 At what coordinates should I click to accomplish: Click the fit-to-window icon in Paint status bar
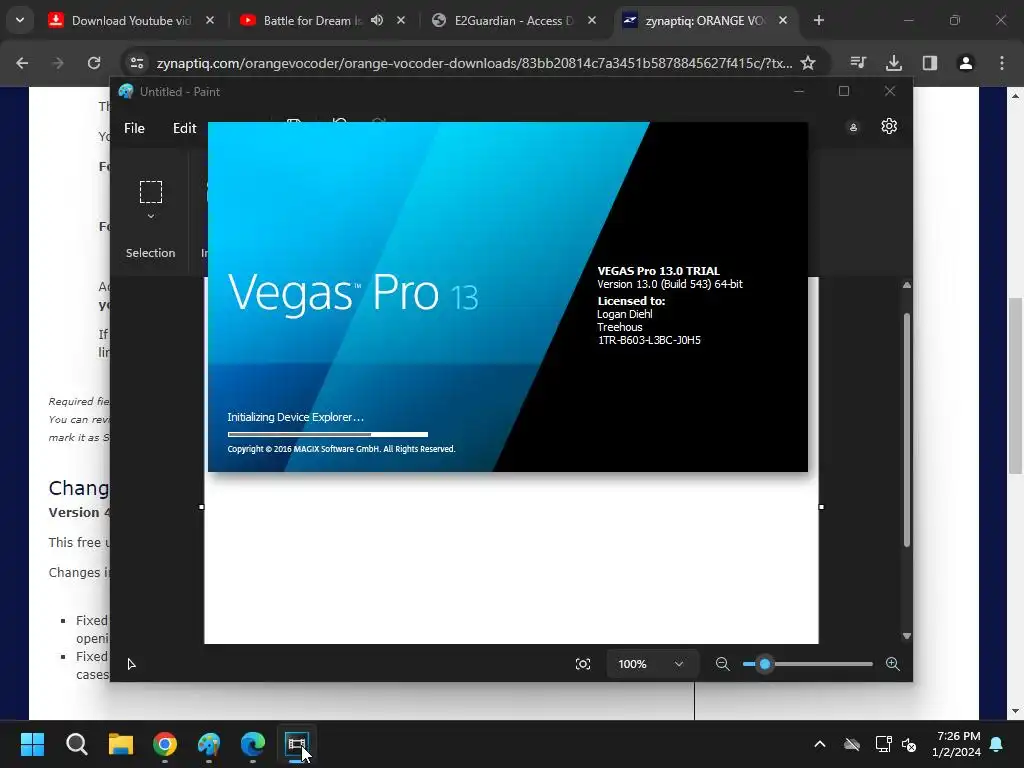click(x=583, y=664)
